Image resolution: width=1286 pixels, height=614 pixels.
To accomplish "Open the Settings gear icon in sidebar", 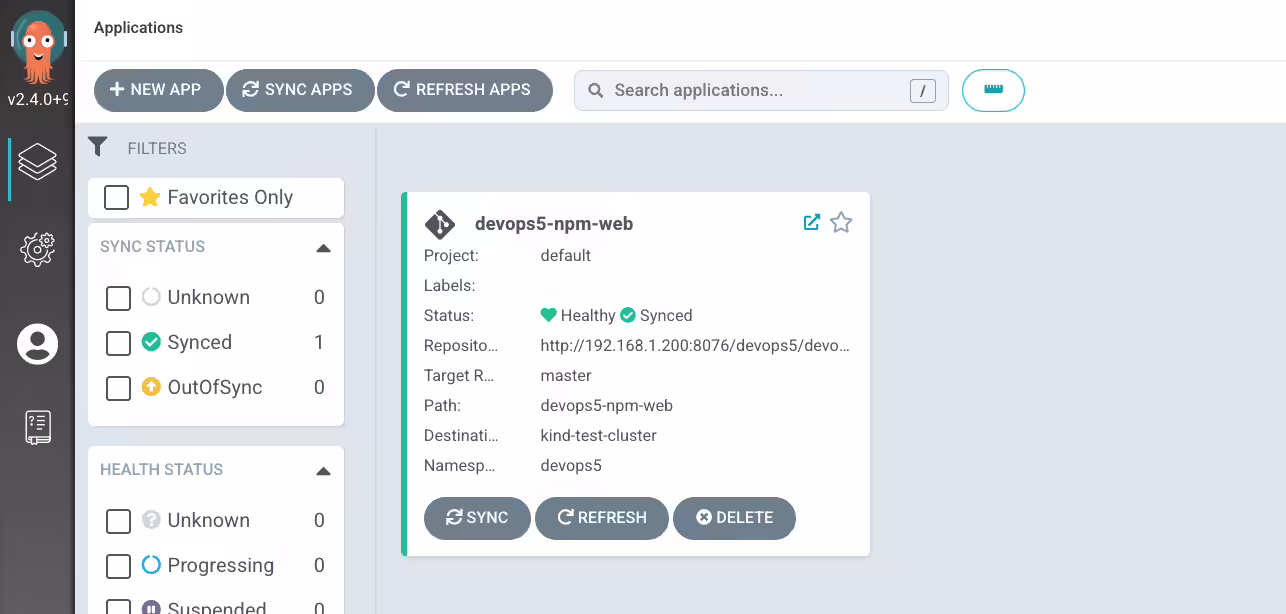I will tap(37, 249).
